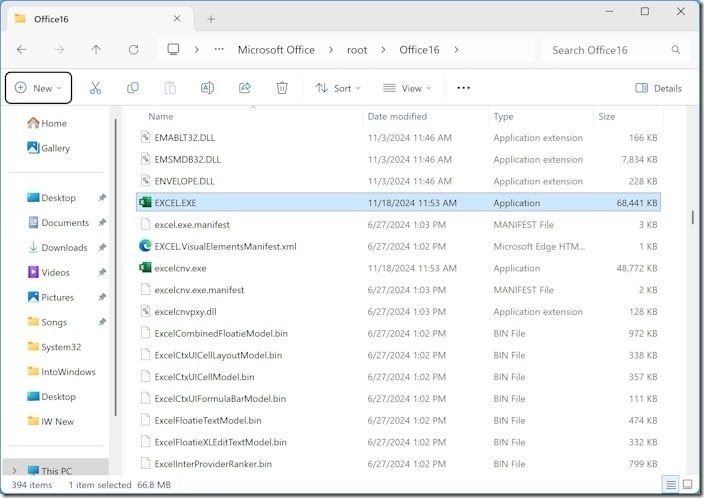Click the Excel icon of EXCEL.EXE
The height and width of the screenshot is (498, 704).
[x=145, y=203]
